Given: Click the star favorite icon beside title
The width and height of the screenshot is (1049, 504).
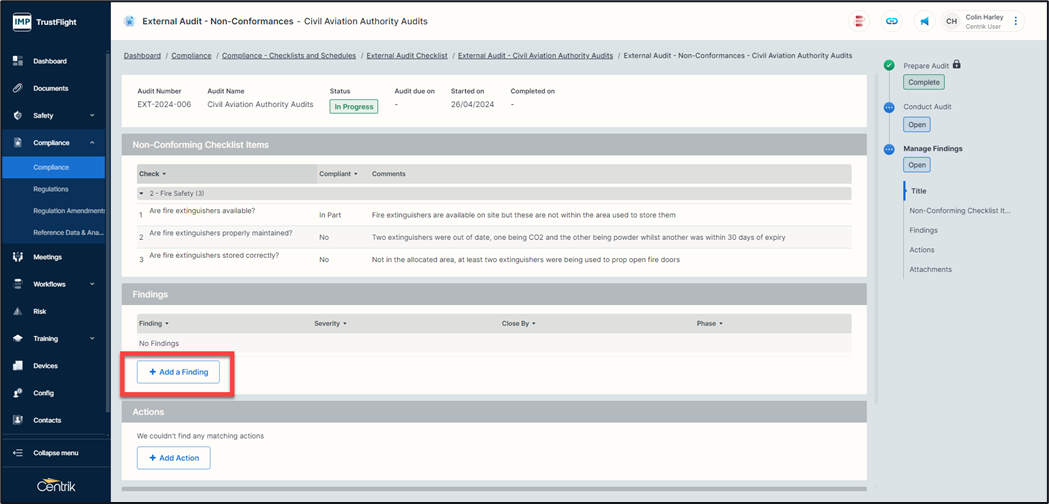Looking at the screenshot, I should click(129, 21).
